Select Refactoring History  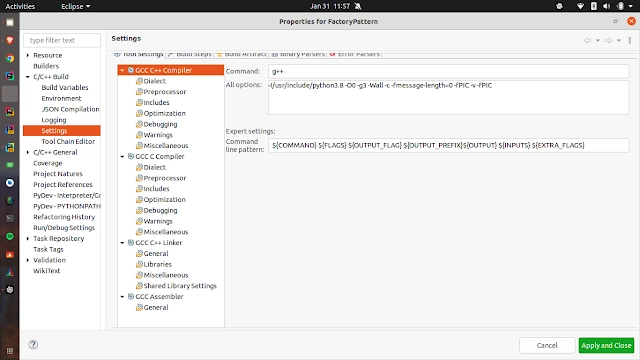click(64, 217)
